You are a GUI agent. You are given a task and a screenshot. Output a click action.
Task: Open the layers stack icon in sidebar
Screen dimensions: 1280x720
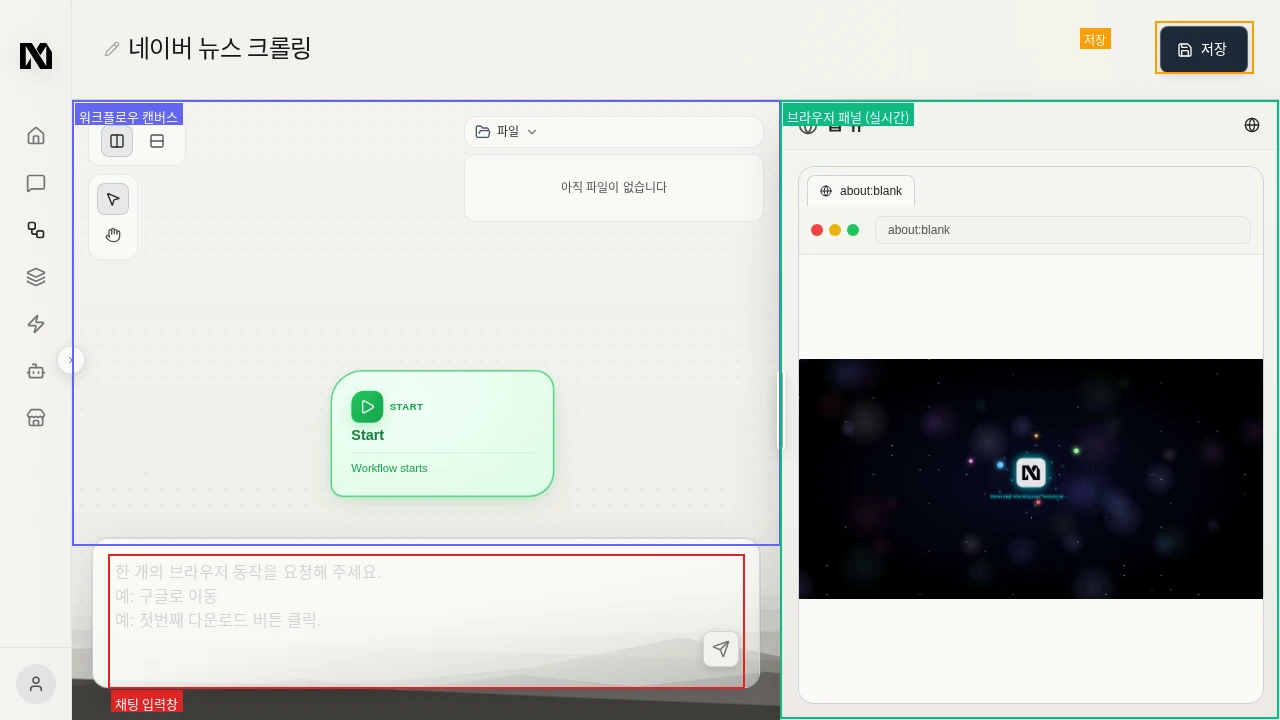tap(36, 277)
